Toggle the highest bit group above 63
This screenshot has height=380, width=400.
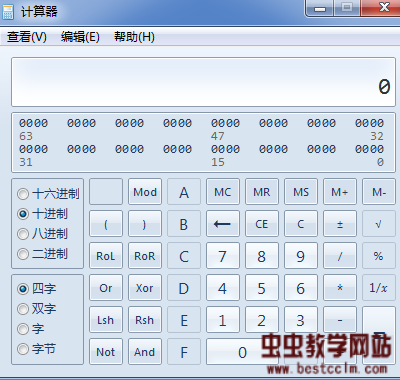click(x=33, y=123)
